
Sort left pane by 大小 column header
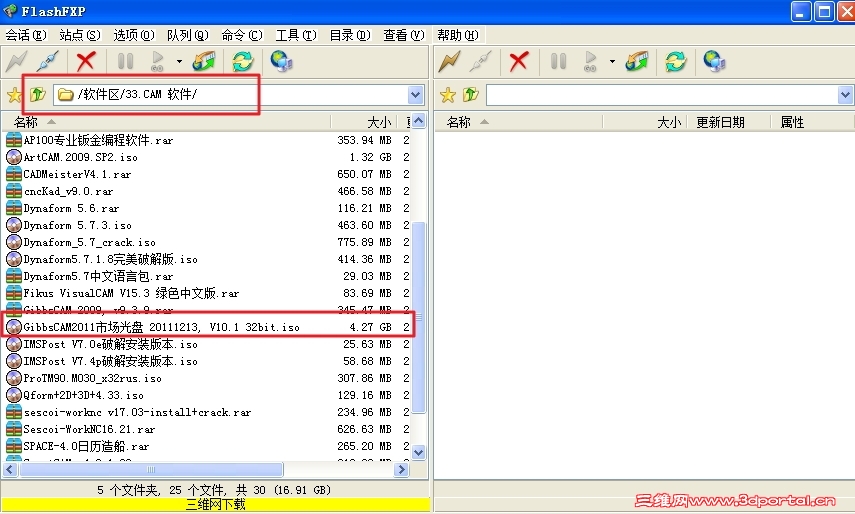pos(364,122)
